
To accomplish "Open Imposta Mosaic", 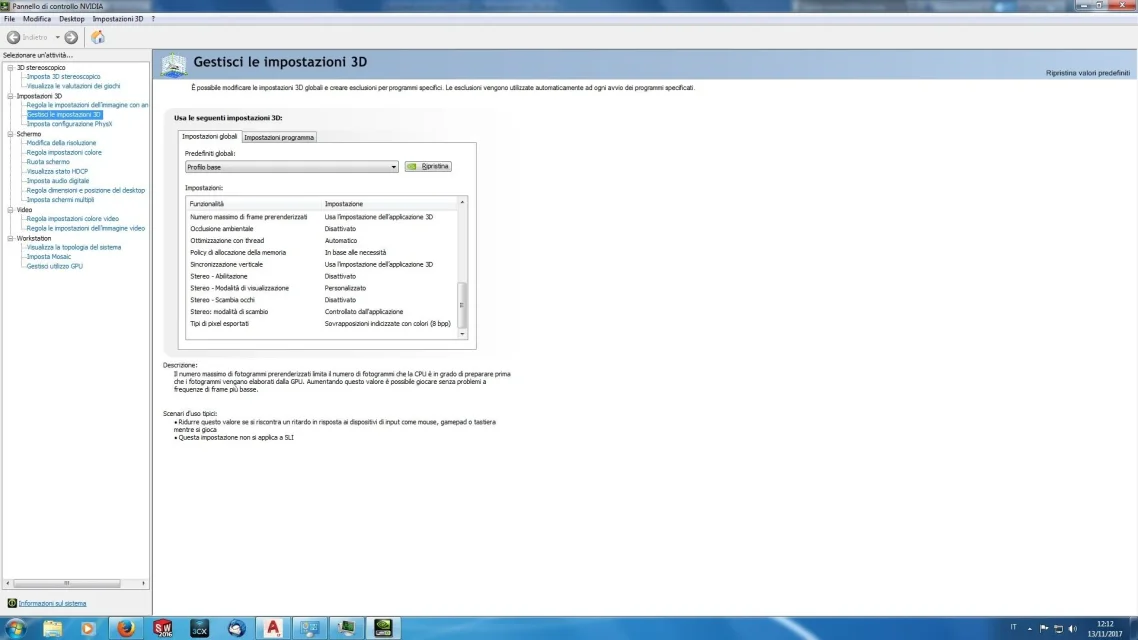I will click(x=49, y=256).
